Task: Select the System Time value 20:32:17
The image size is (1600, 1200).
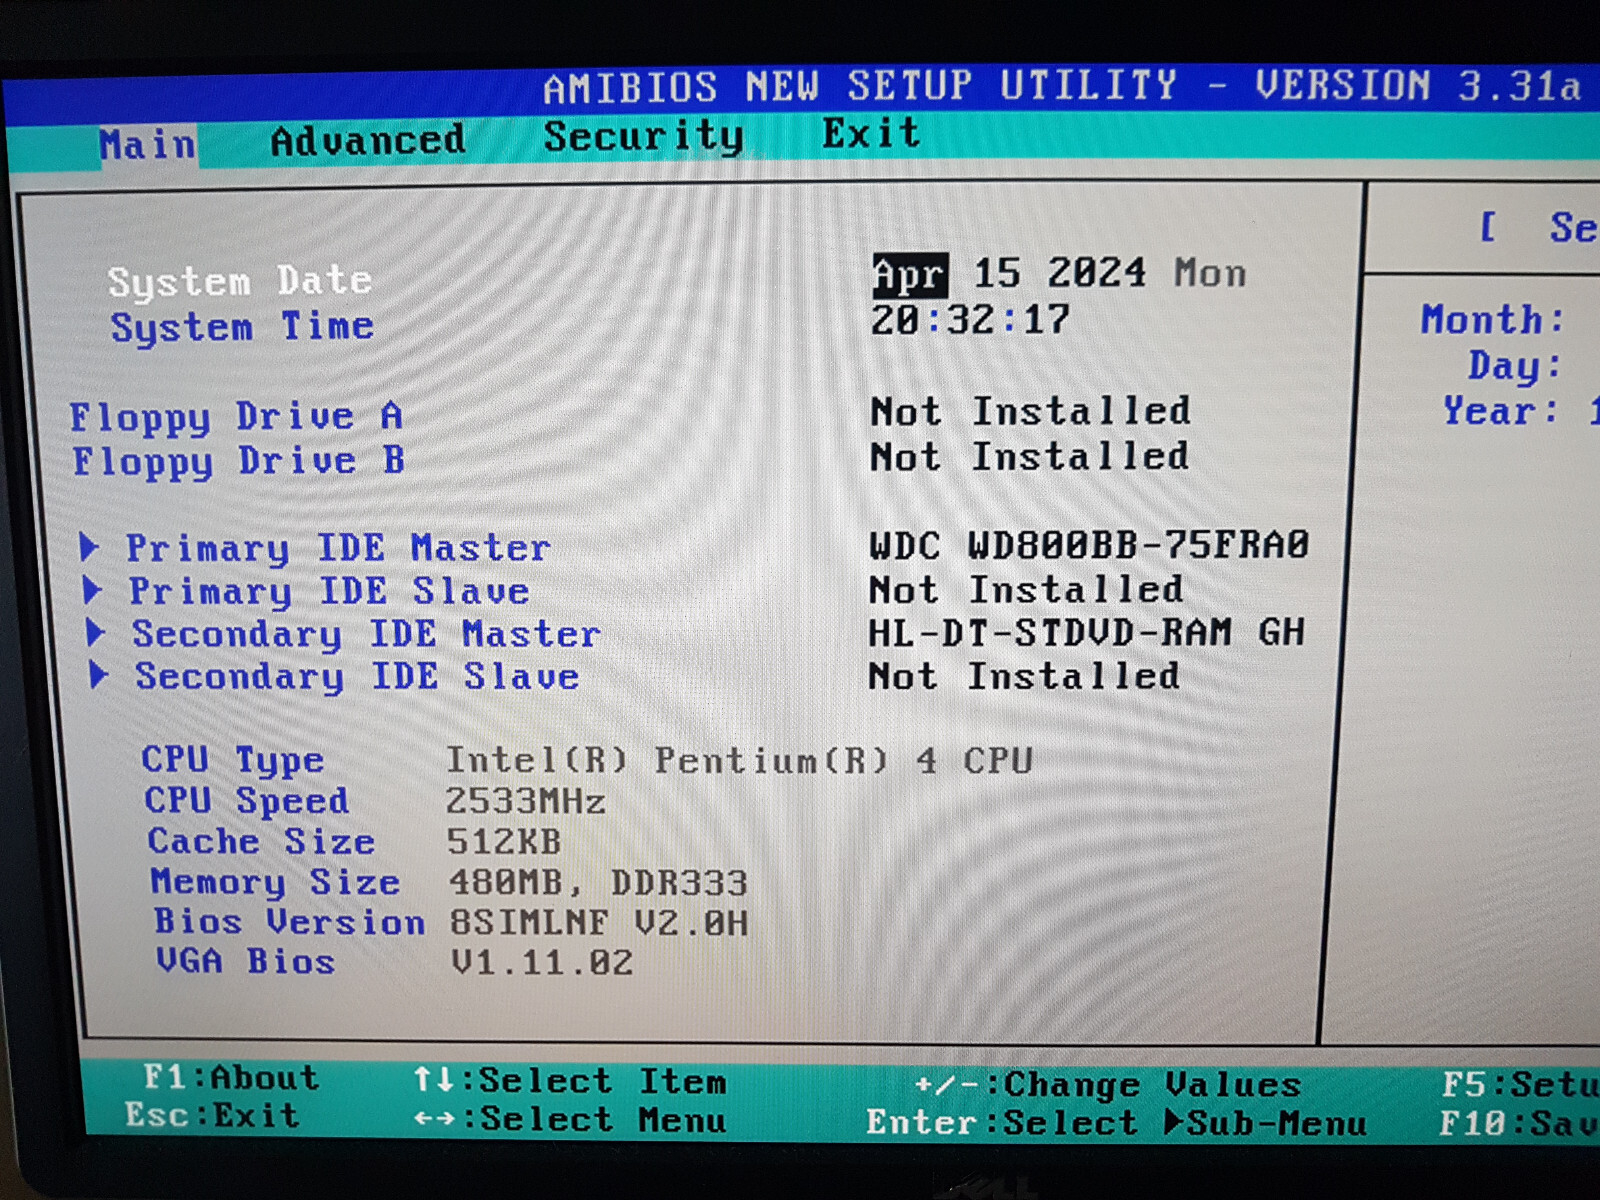Action: [970, 320]
